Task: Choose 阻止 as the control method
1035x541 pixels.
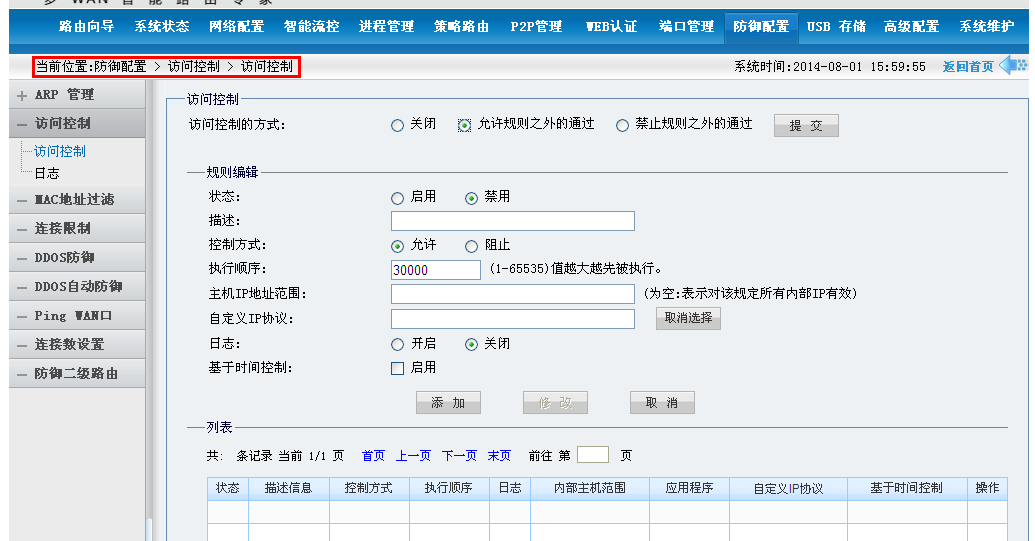Action: pyautogui.click(x=472, y=246)
